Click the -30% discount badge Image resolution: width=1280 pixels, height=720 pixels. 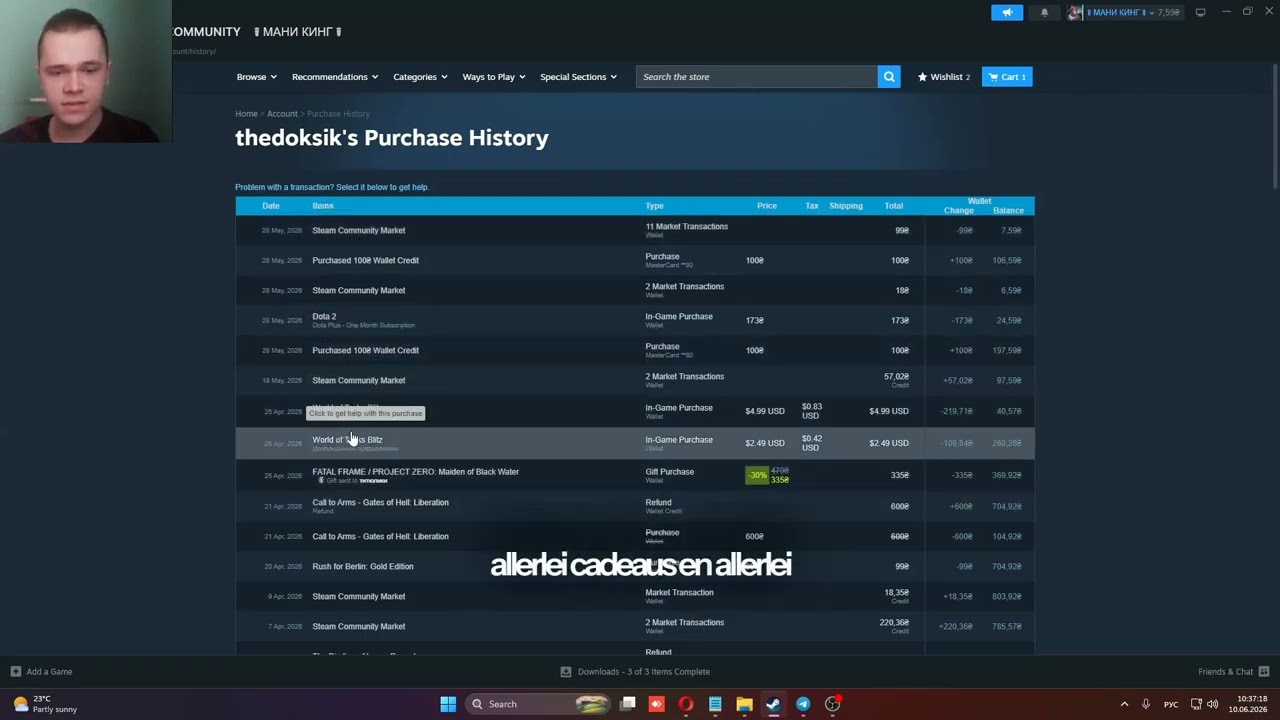757,475
